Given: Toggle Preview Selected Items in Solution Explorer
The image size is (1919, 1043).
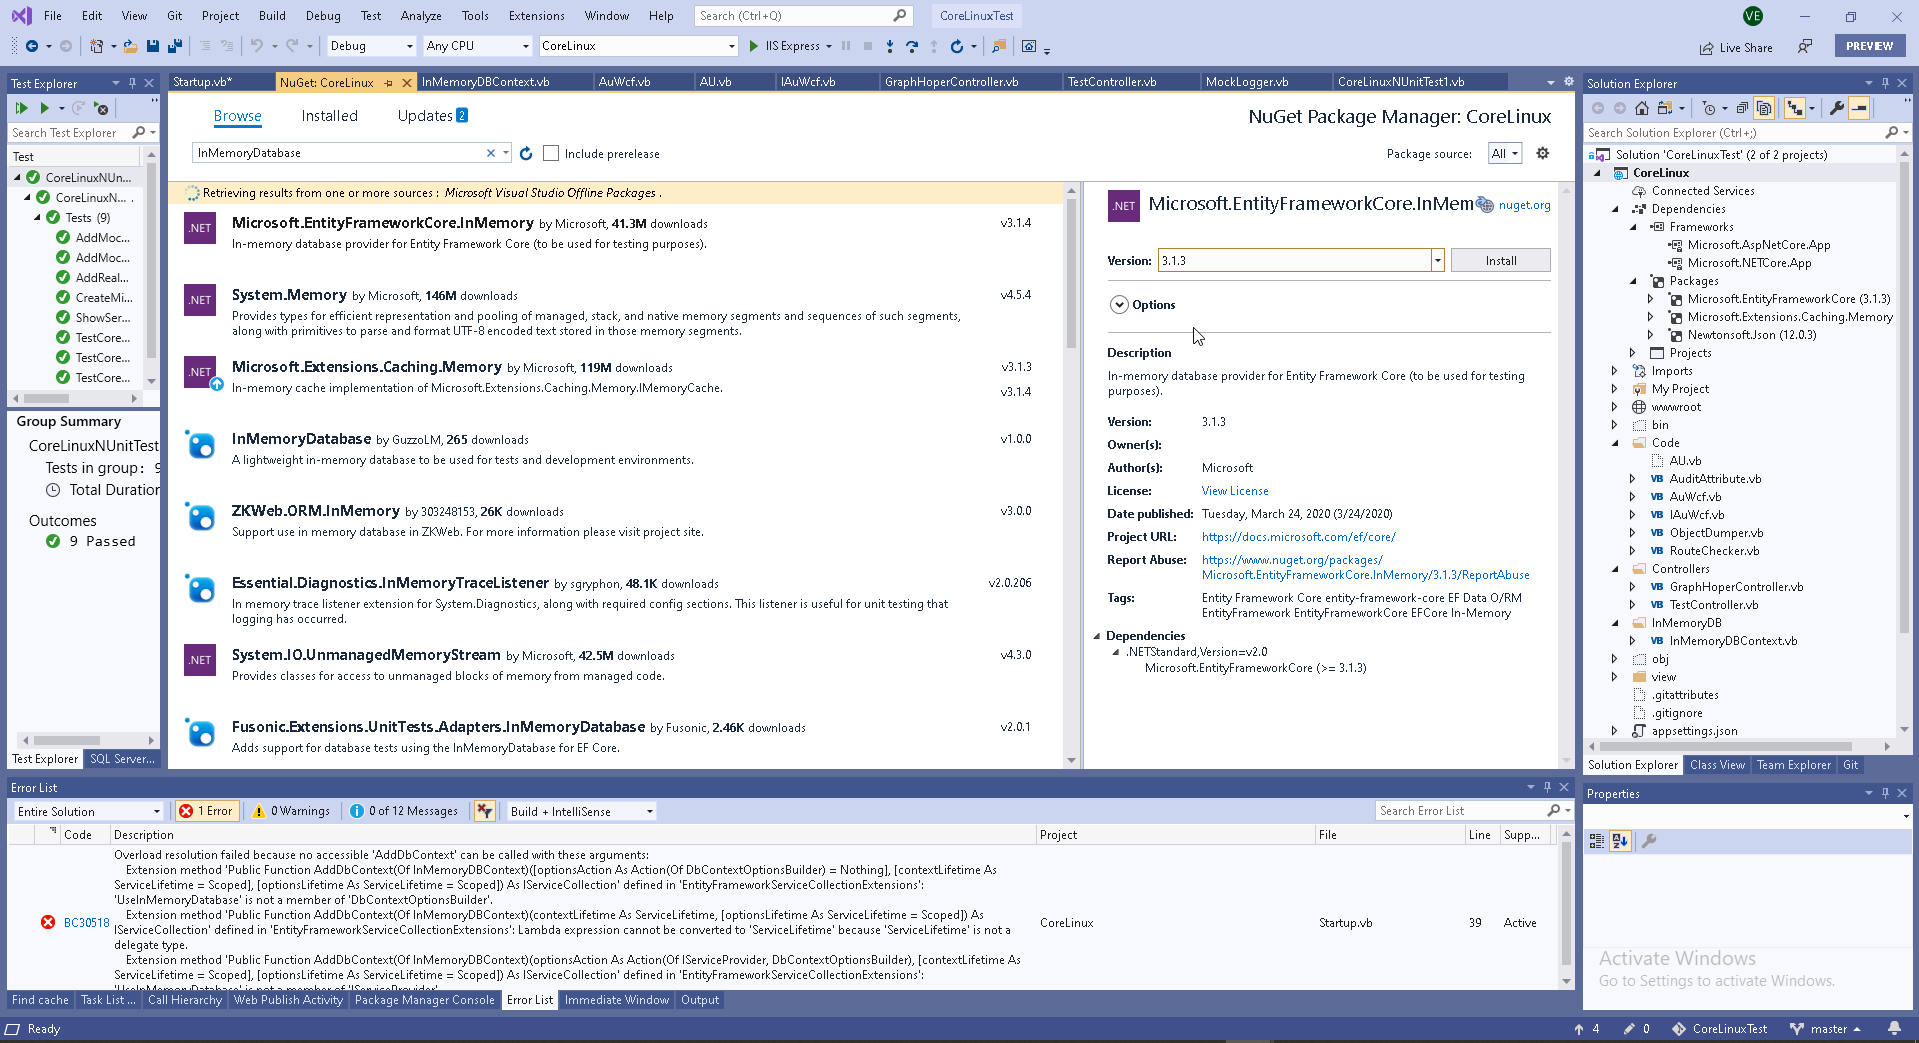Looking at the screenshot, I should pos(1859,108).
